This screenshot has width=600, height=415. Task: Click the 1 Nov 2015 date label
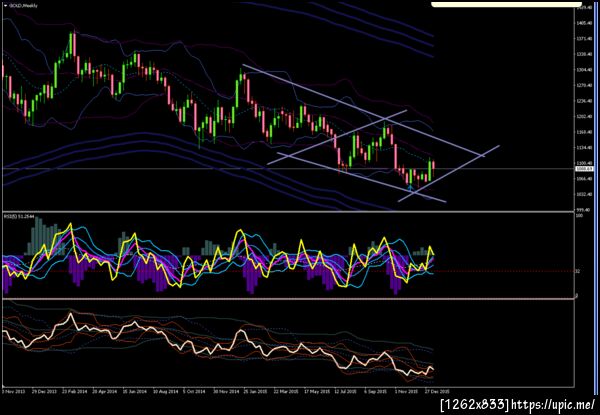(406, 392)
